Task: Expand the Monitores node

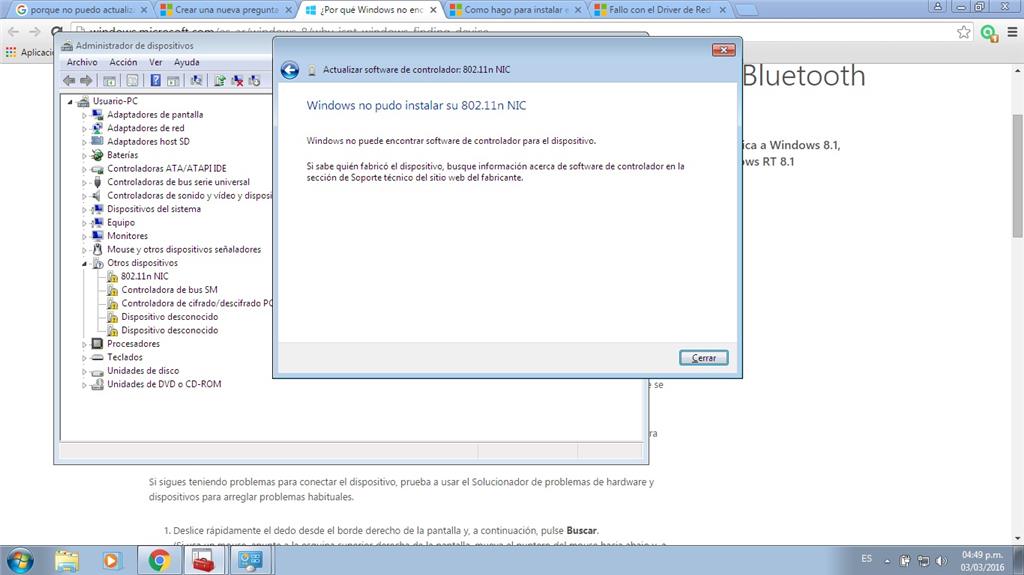Action: click(84, 236)
